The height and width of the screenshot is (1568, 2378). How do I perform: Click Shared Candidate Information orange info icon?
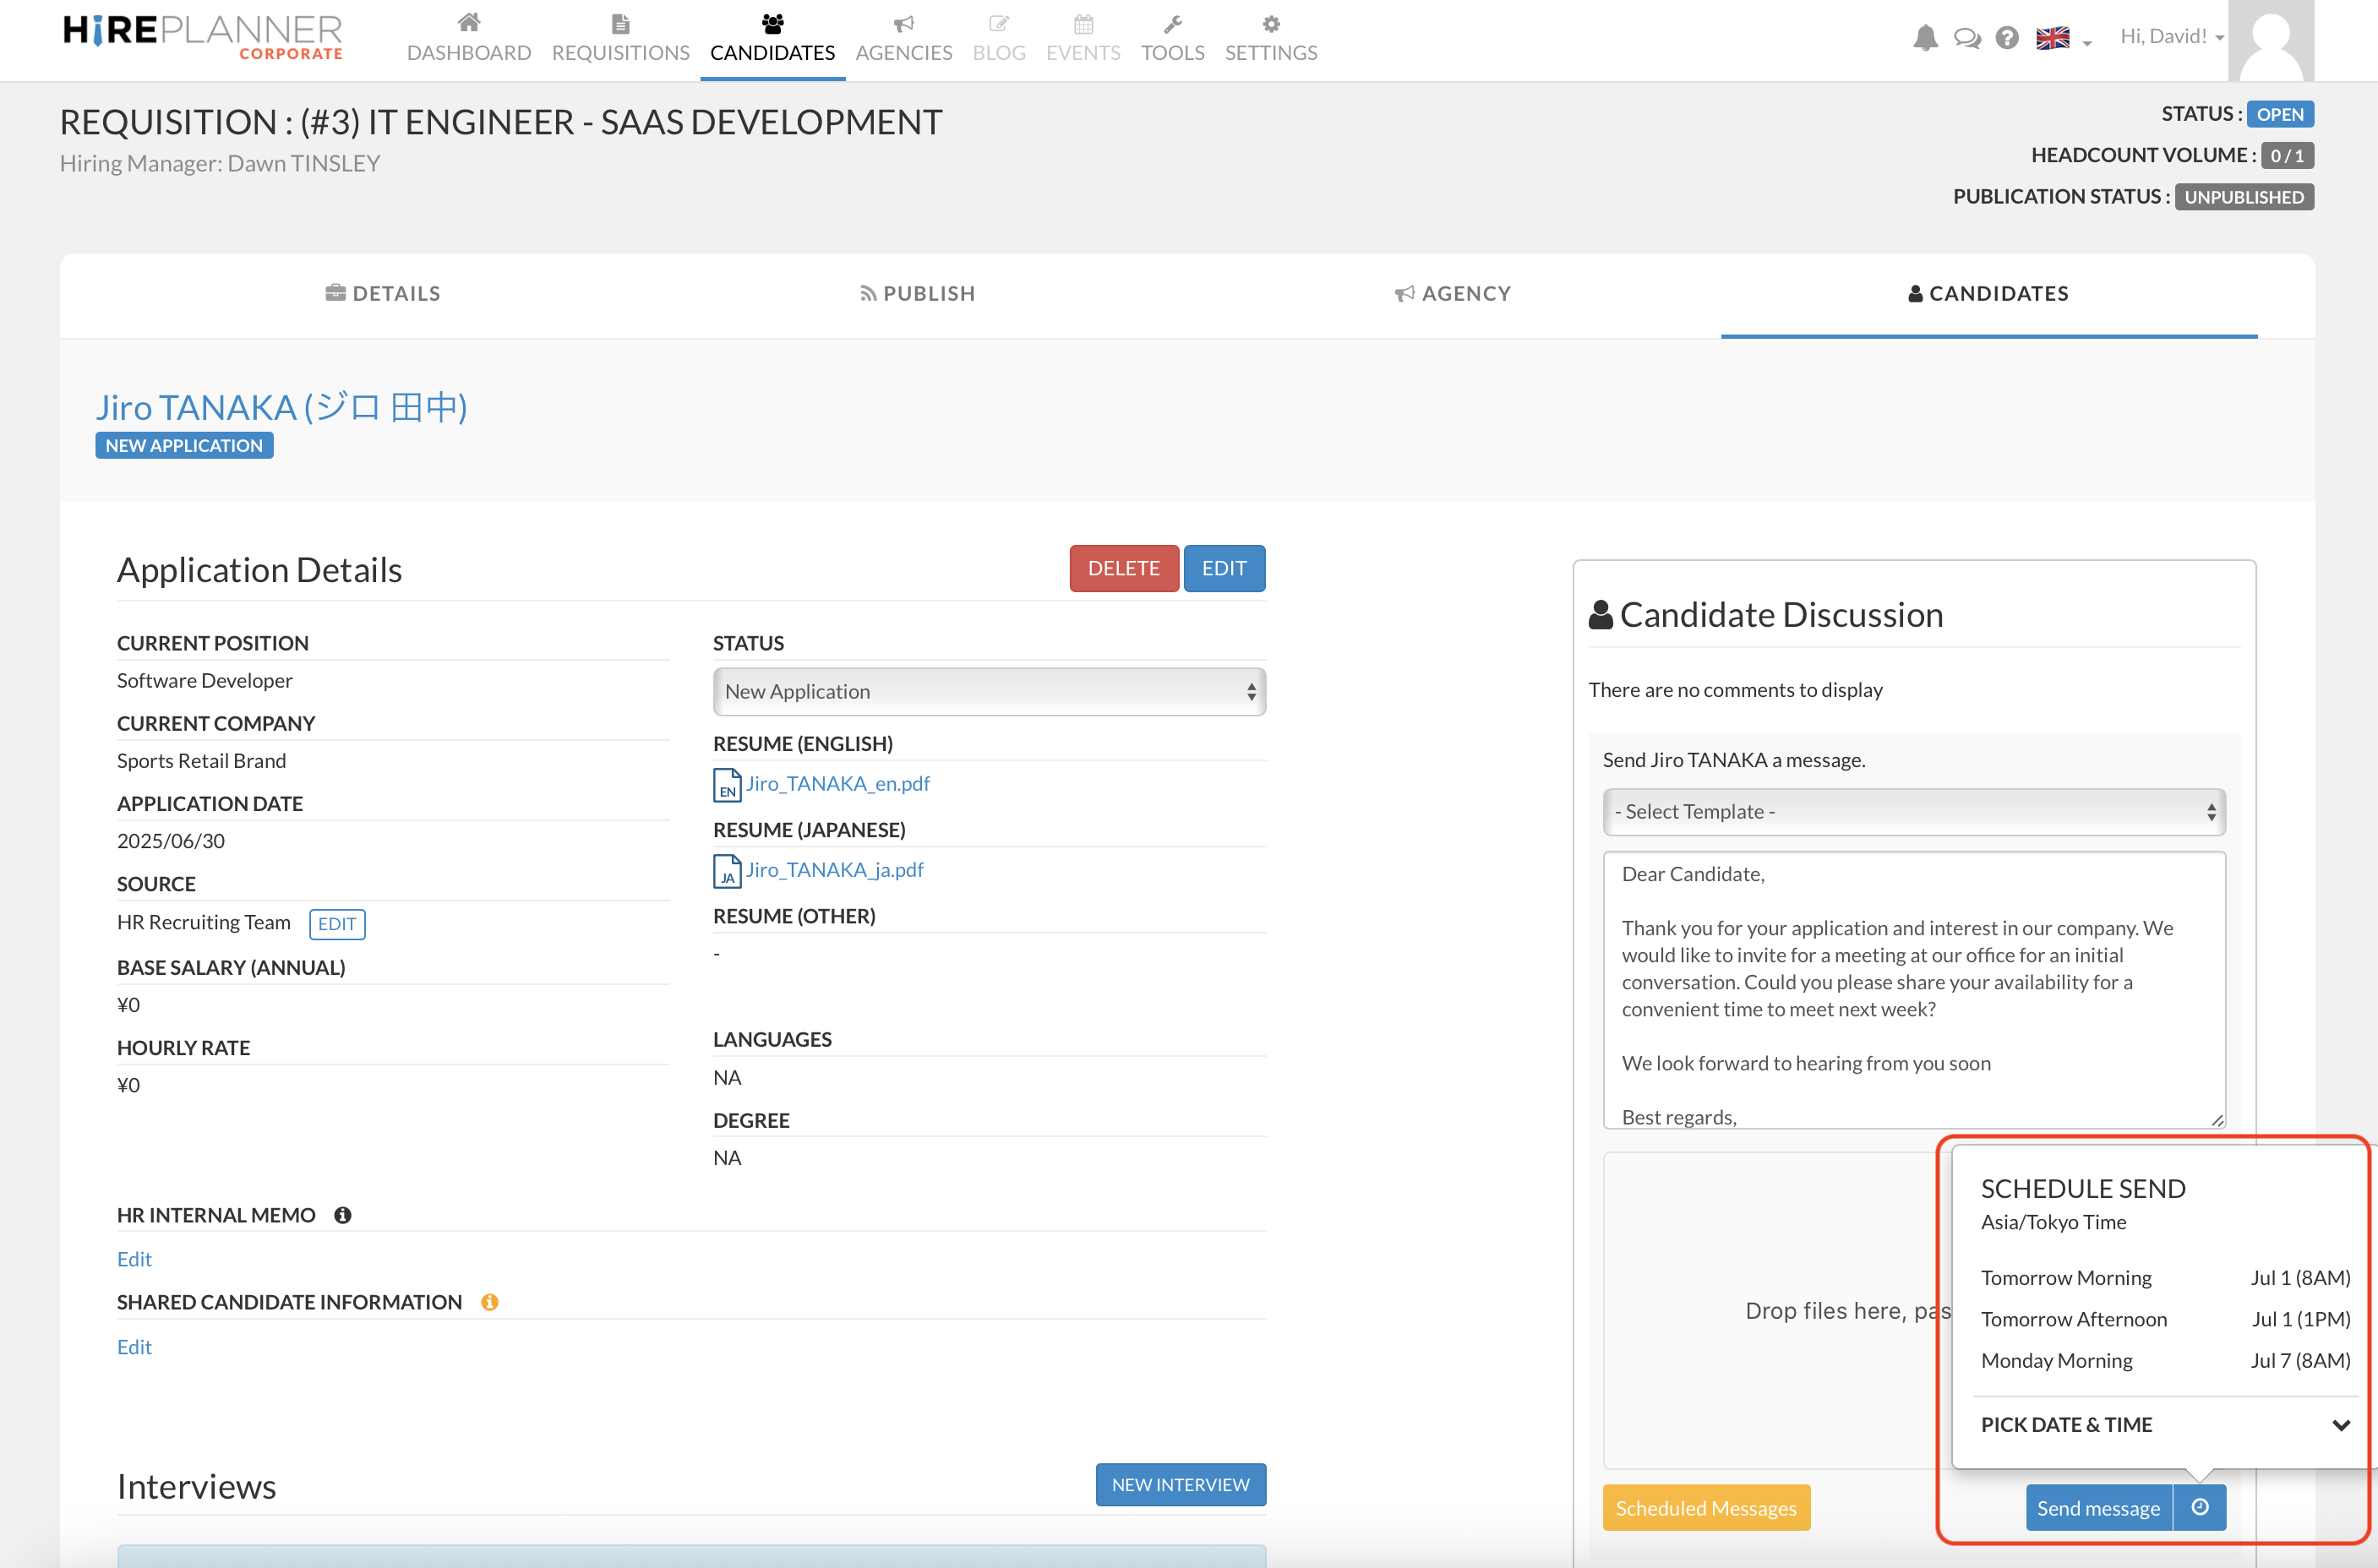pos(489,1302)
